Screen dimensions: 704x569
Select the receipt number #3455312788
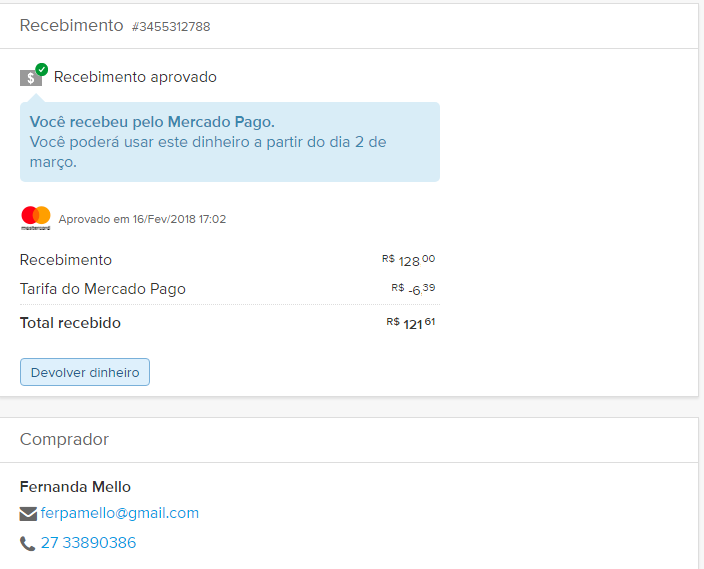(x=171, y=26)
